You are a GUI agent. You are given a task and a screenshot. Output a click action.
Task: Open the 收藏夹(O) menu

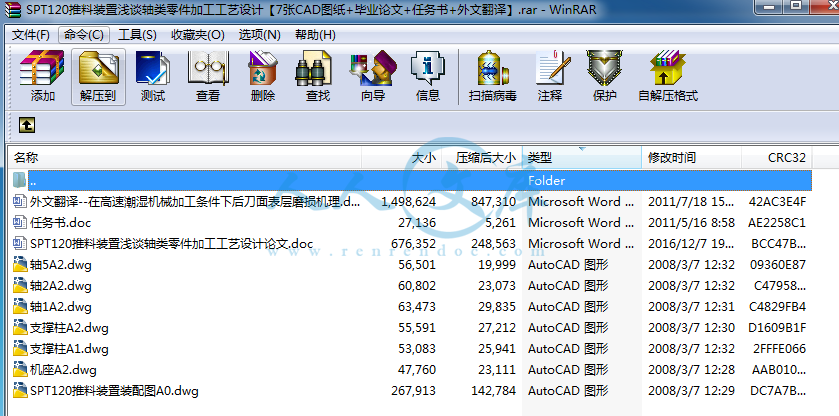[197, 35]
